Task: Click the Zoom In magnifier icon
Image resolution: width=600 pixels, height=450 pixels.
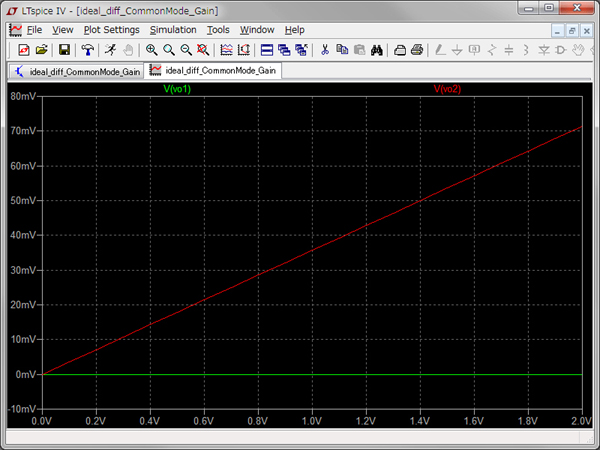Action: coord(151,50)
